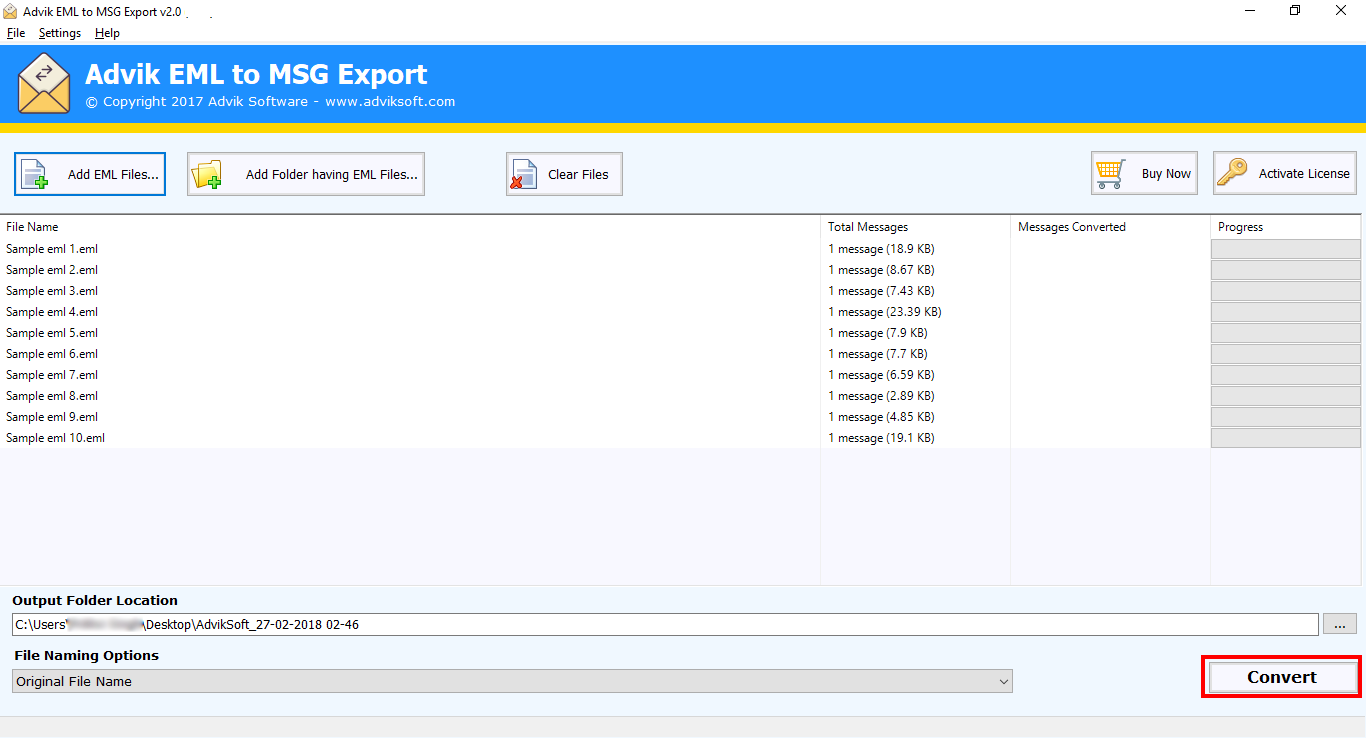Click the Clear Files button label
This screenshot has height=738, width=1366.
click(578, 174)
